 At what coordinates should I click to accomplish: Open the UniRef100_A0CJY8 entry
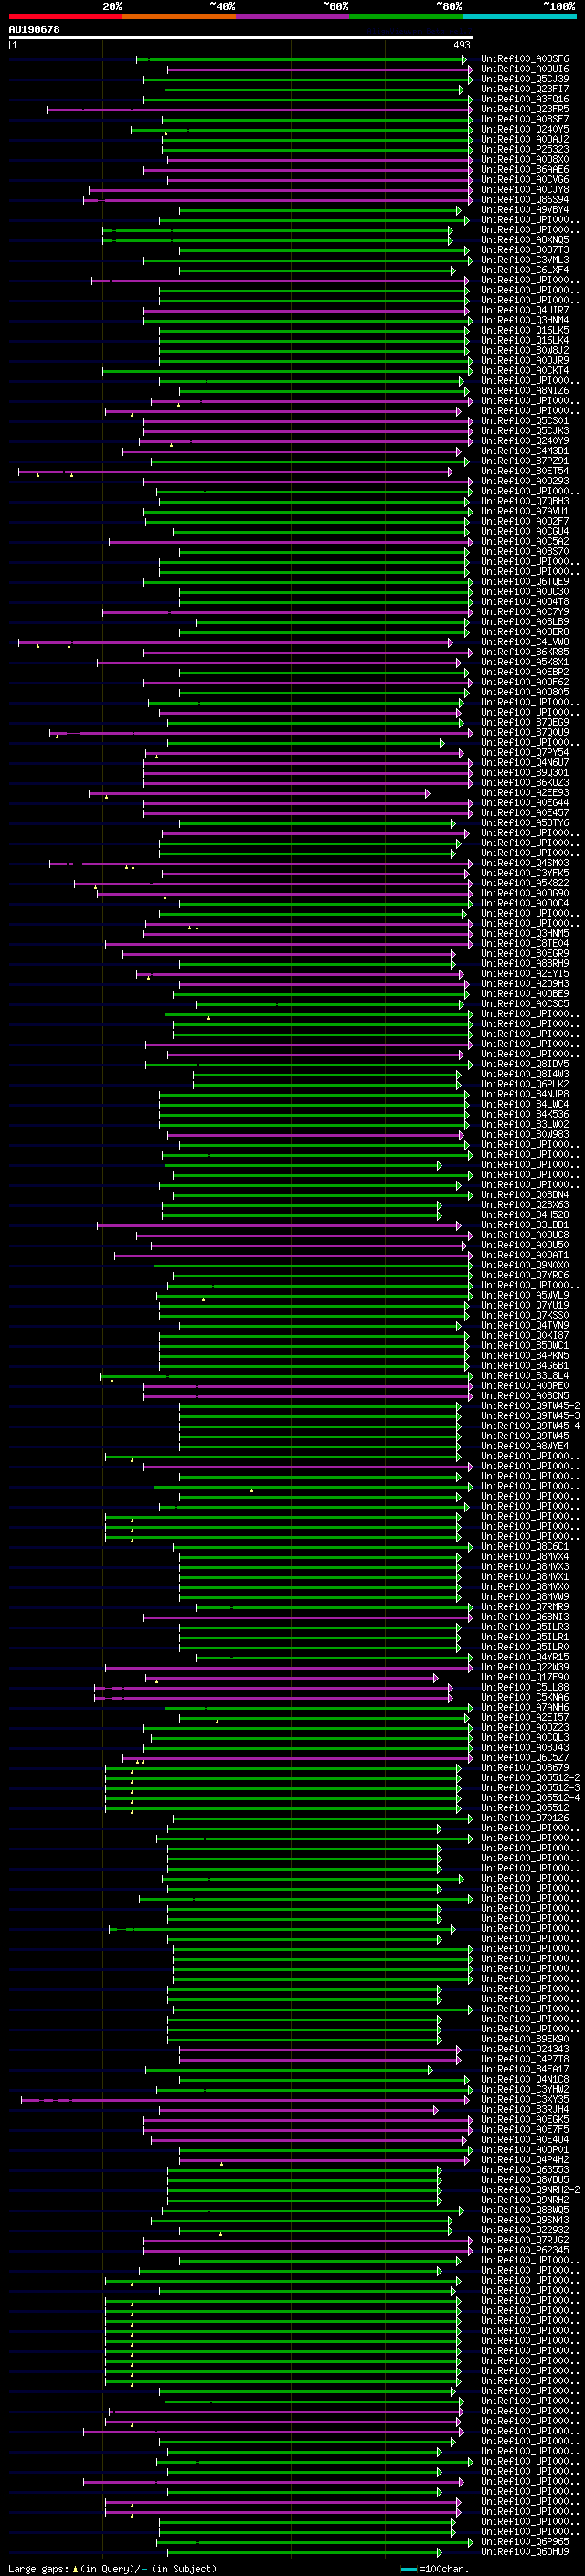pos(525,190)
